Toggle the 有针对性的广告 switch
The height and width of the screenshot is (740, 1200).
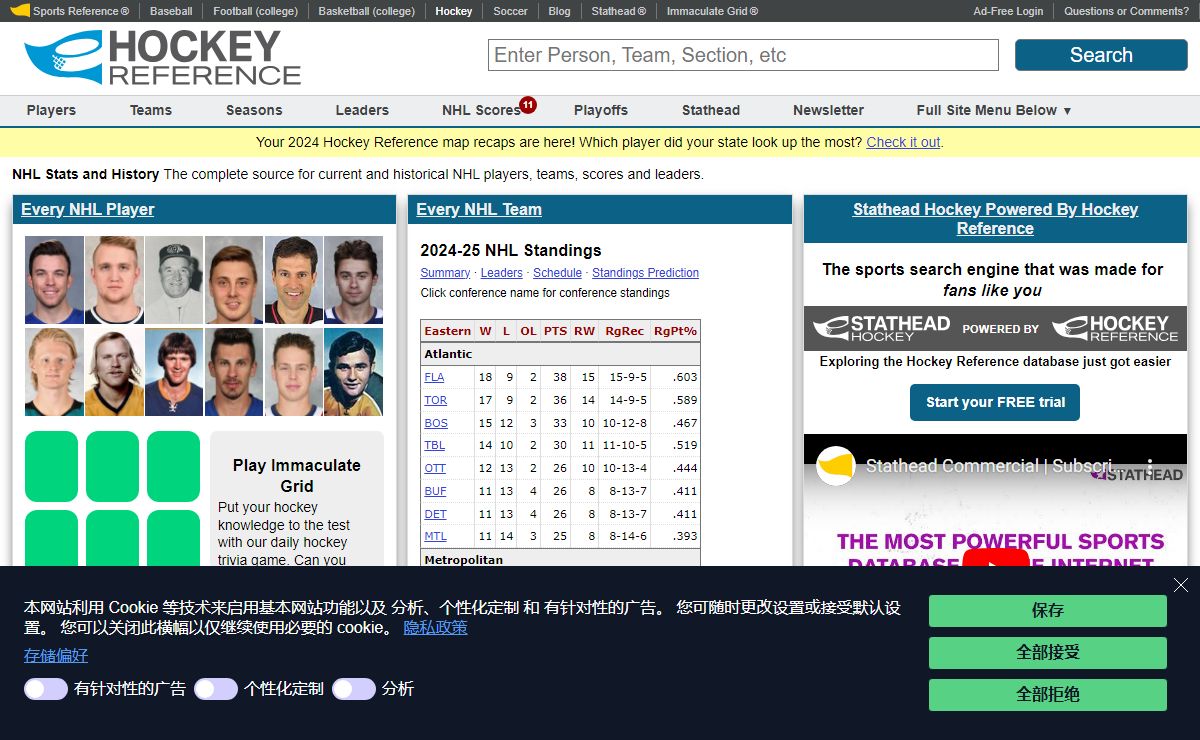click(x=46, y=689)
